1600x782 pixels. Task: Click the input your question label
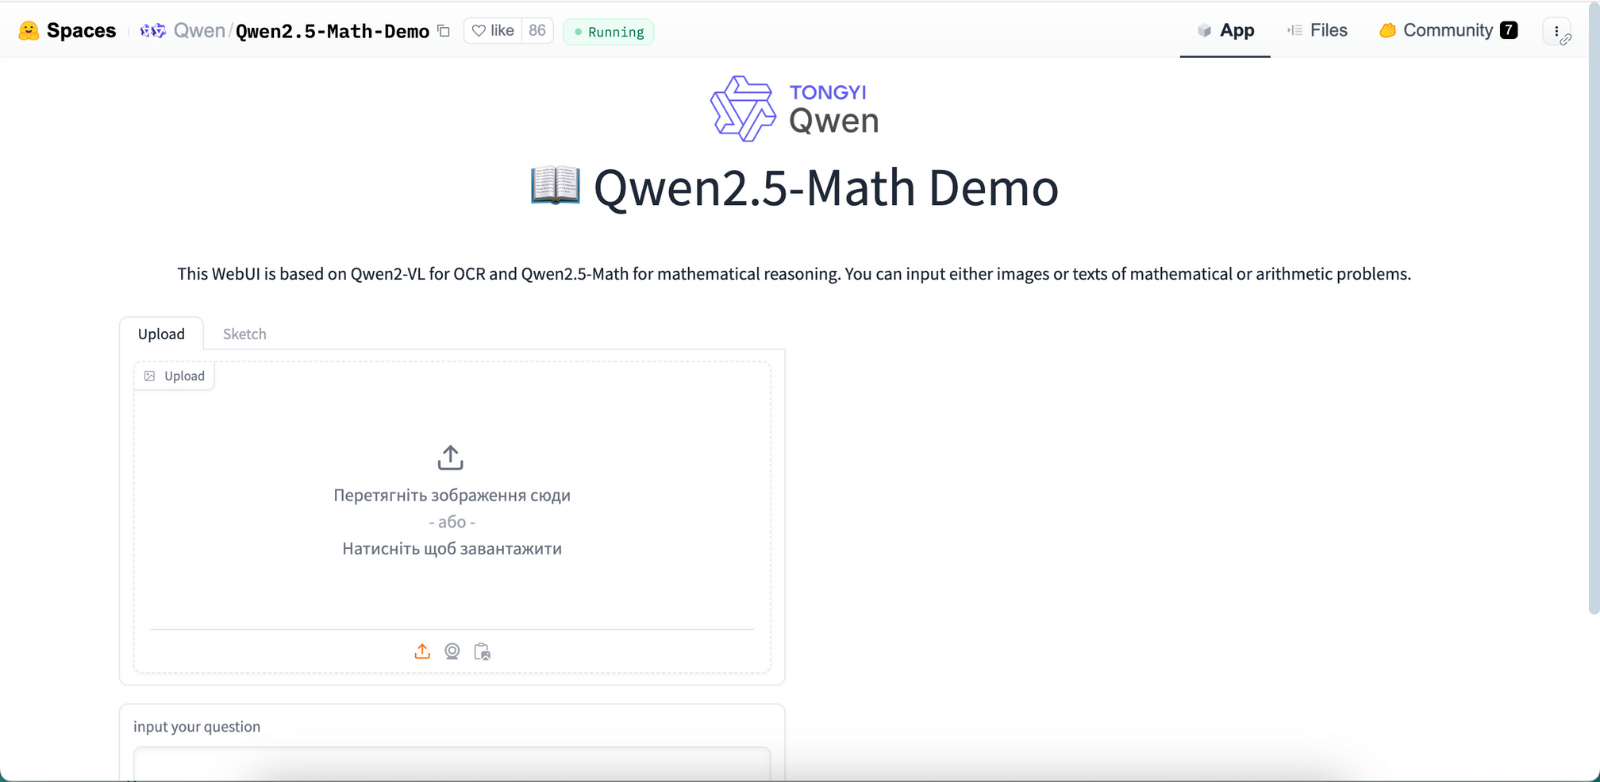click(x=197, y=727)
